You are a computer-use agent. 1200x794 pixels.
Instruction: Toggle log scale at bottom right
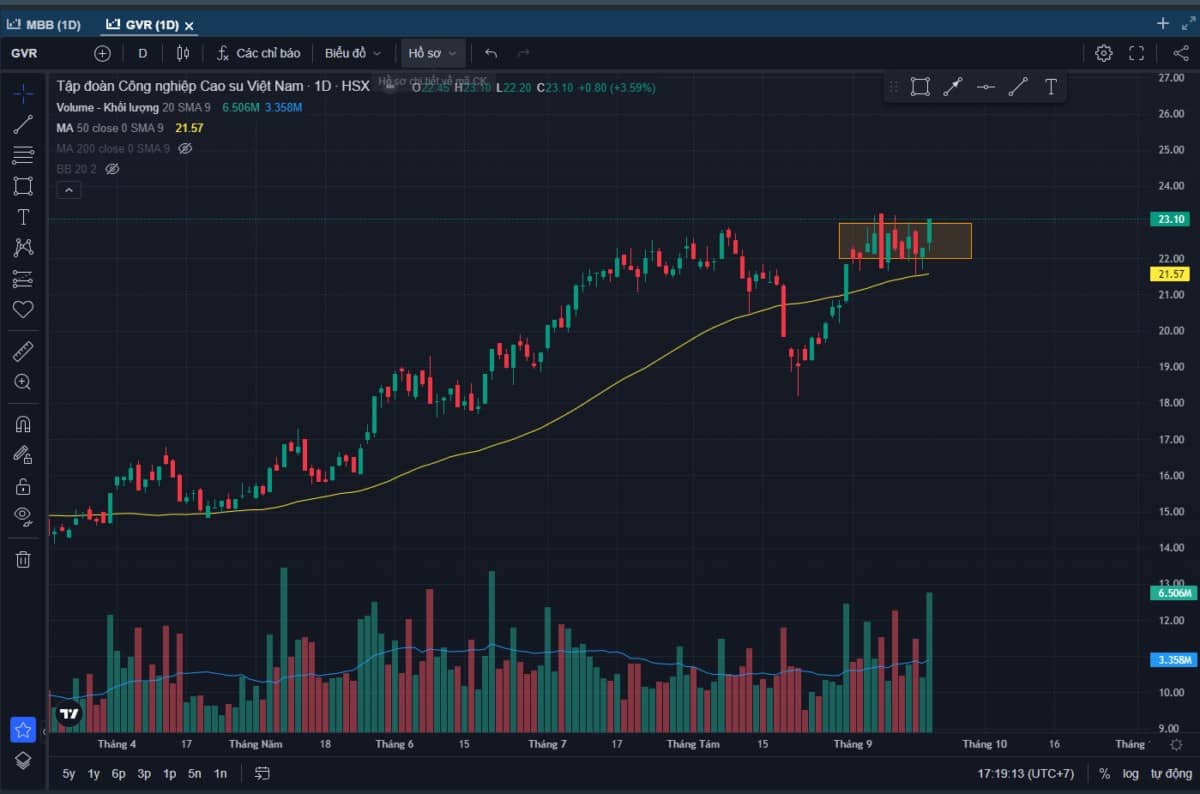pos(1130,773)
